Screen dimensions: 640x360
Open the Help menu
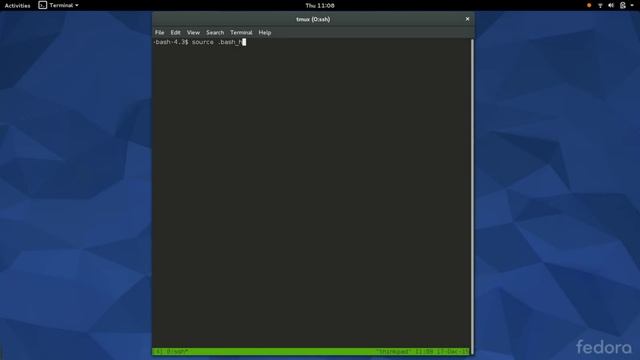coord(265,32)
